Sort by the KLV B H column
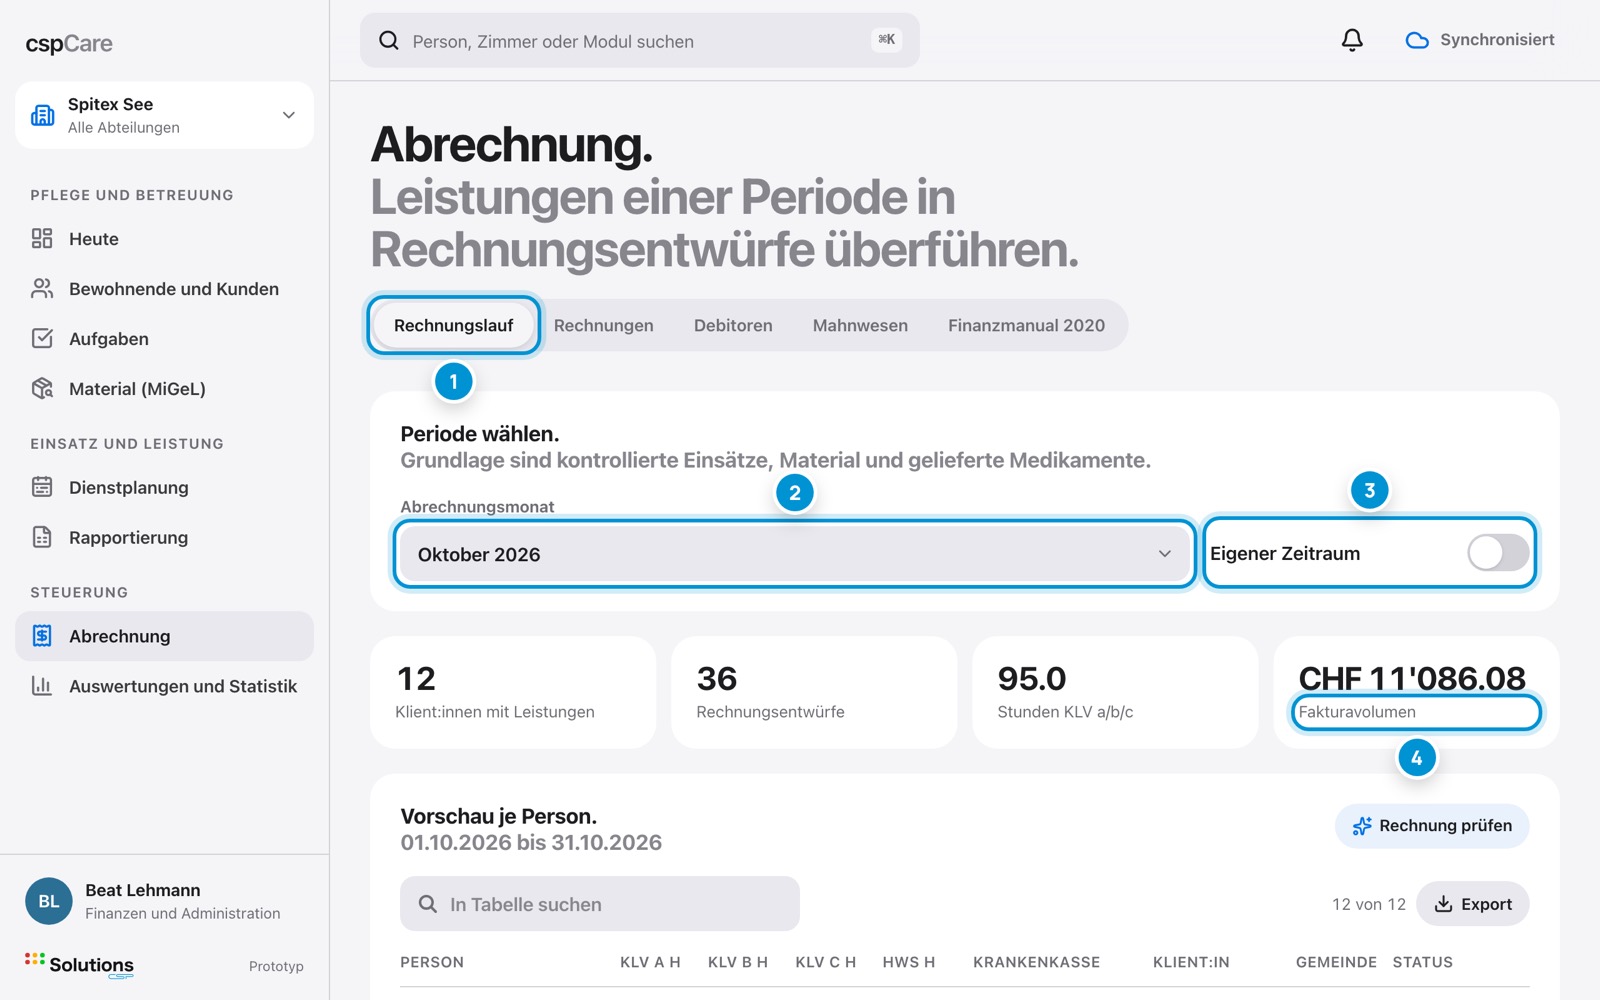The height and width of the screenshot is (1000, 1600). click(x=738, y=962)
